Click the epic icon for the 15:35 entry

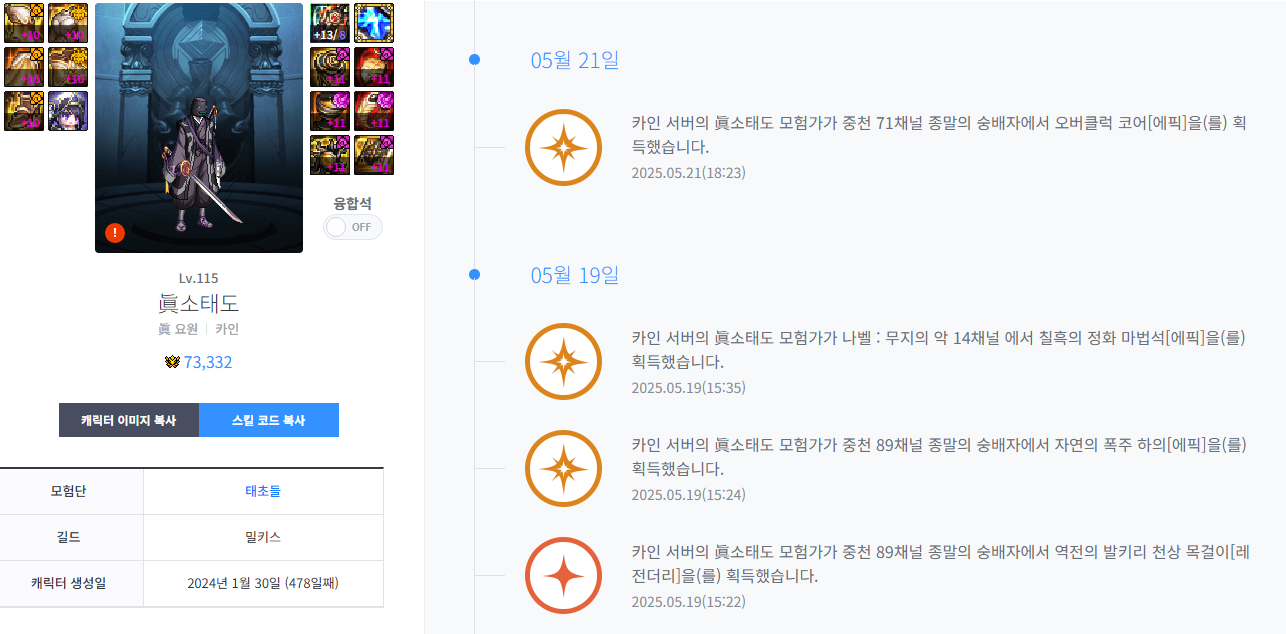563,362
